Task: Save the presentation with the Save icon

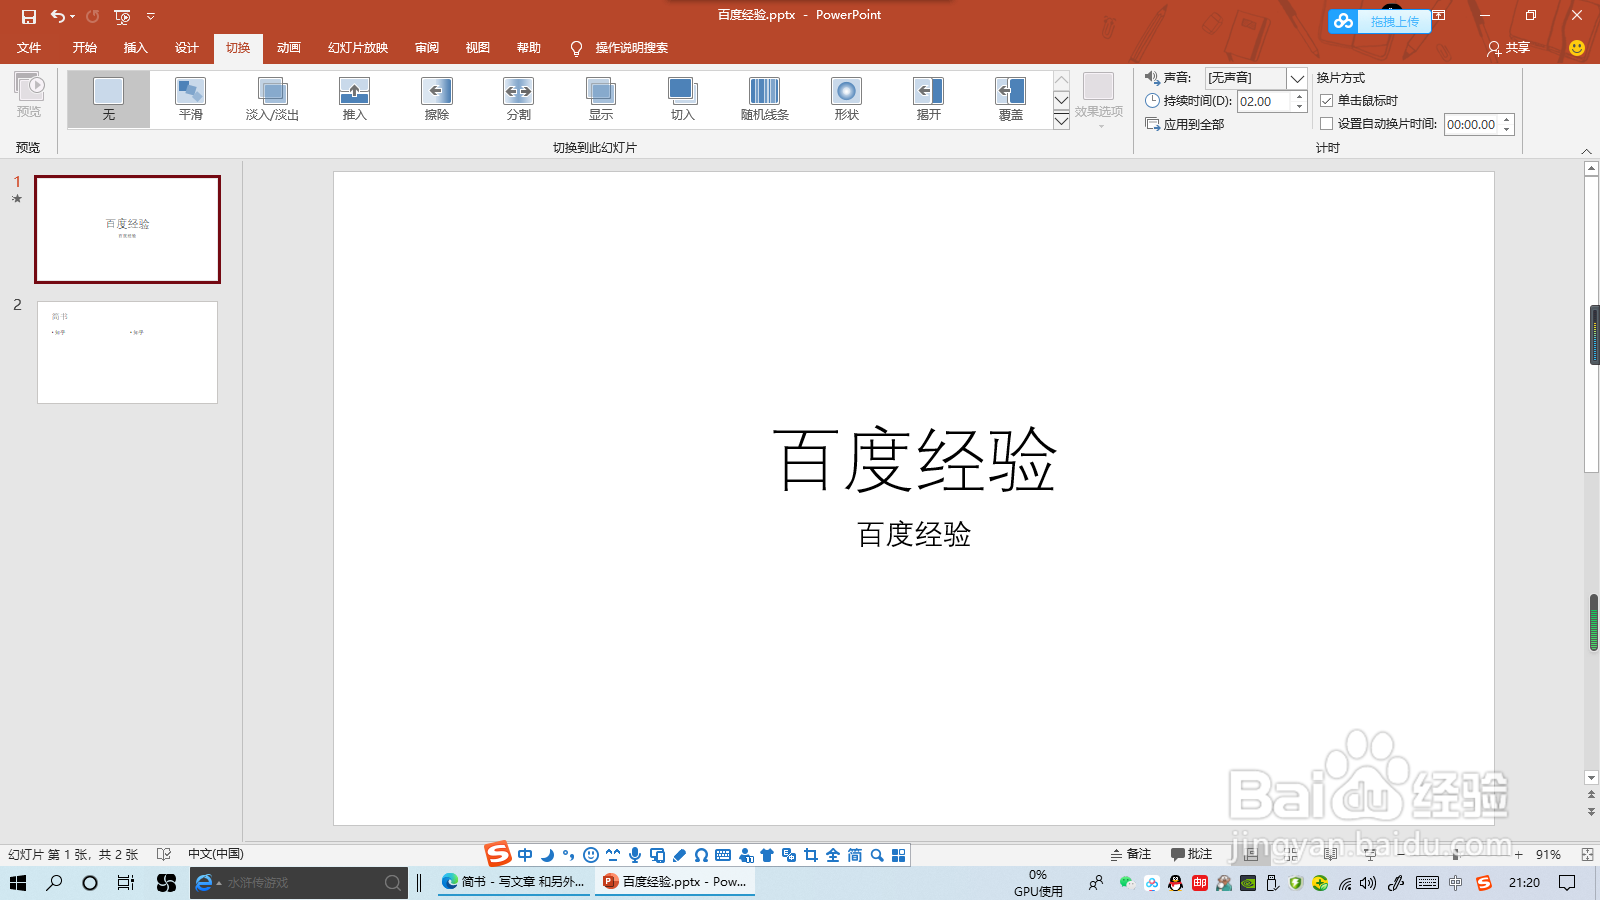Action: [28, 16]
